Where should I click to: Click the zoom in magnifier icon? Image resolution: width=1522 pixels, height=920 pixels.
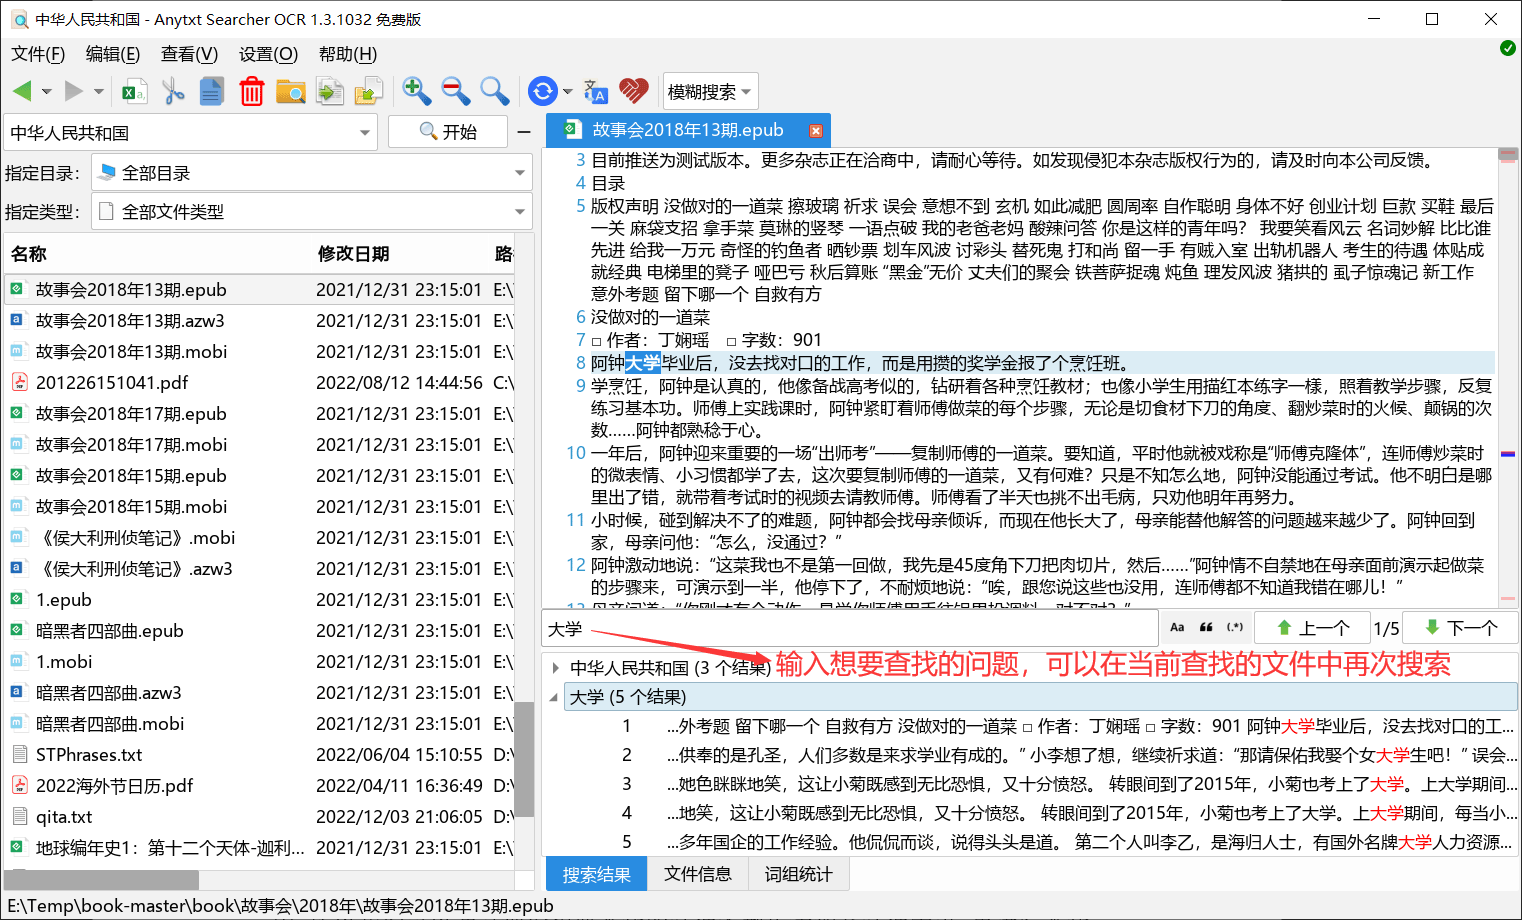(416, 91)
